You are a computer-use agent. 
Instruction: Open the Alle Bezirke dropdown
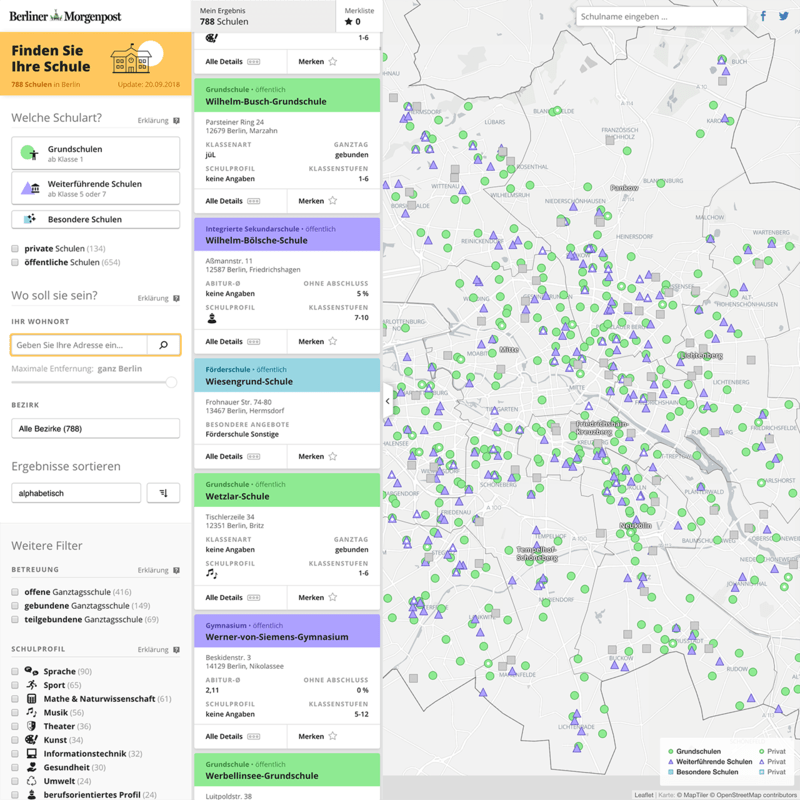(95, 428)
